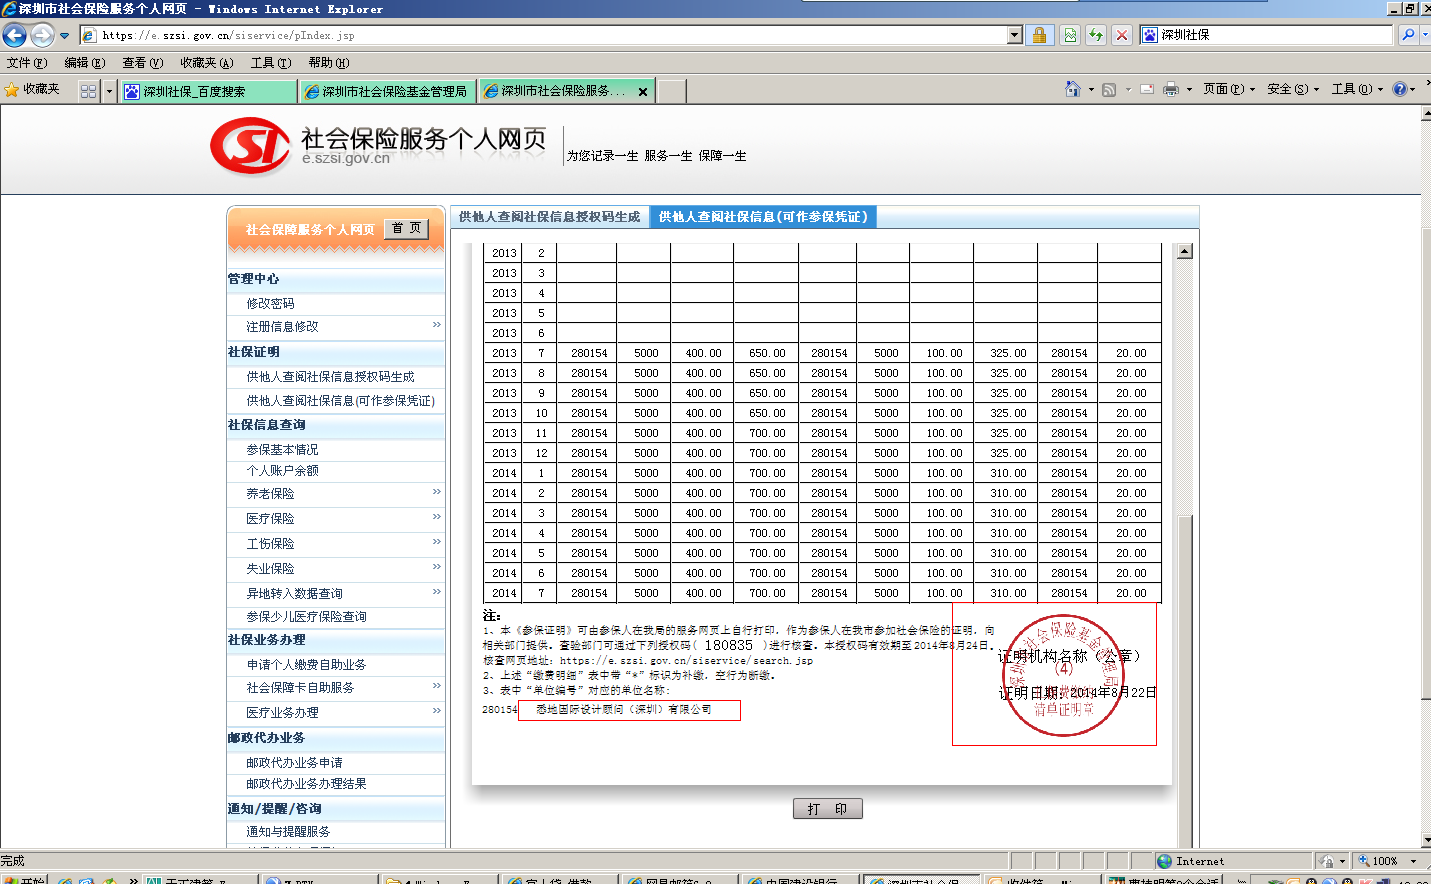Click the browser Forward arrow button
This screenshot has height=884, width=1431.
pyautogui.click(x=42, y=35)
